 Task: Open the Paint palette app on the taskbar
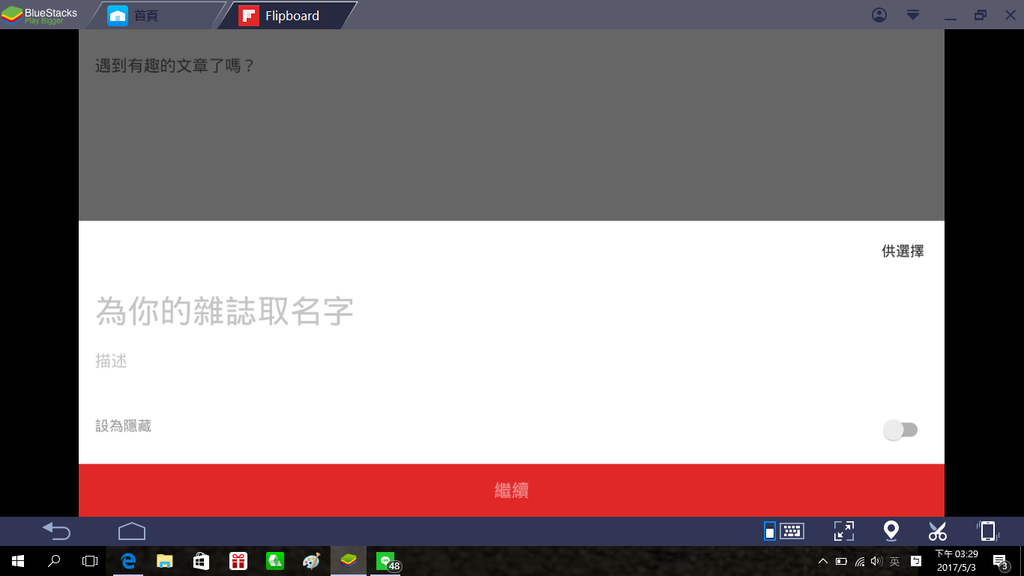(312, 561)
